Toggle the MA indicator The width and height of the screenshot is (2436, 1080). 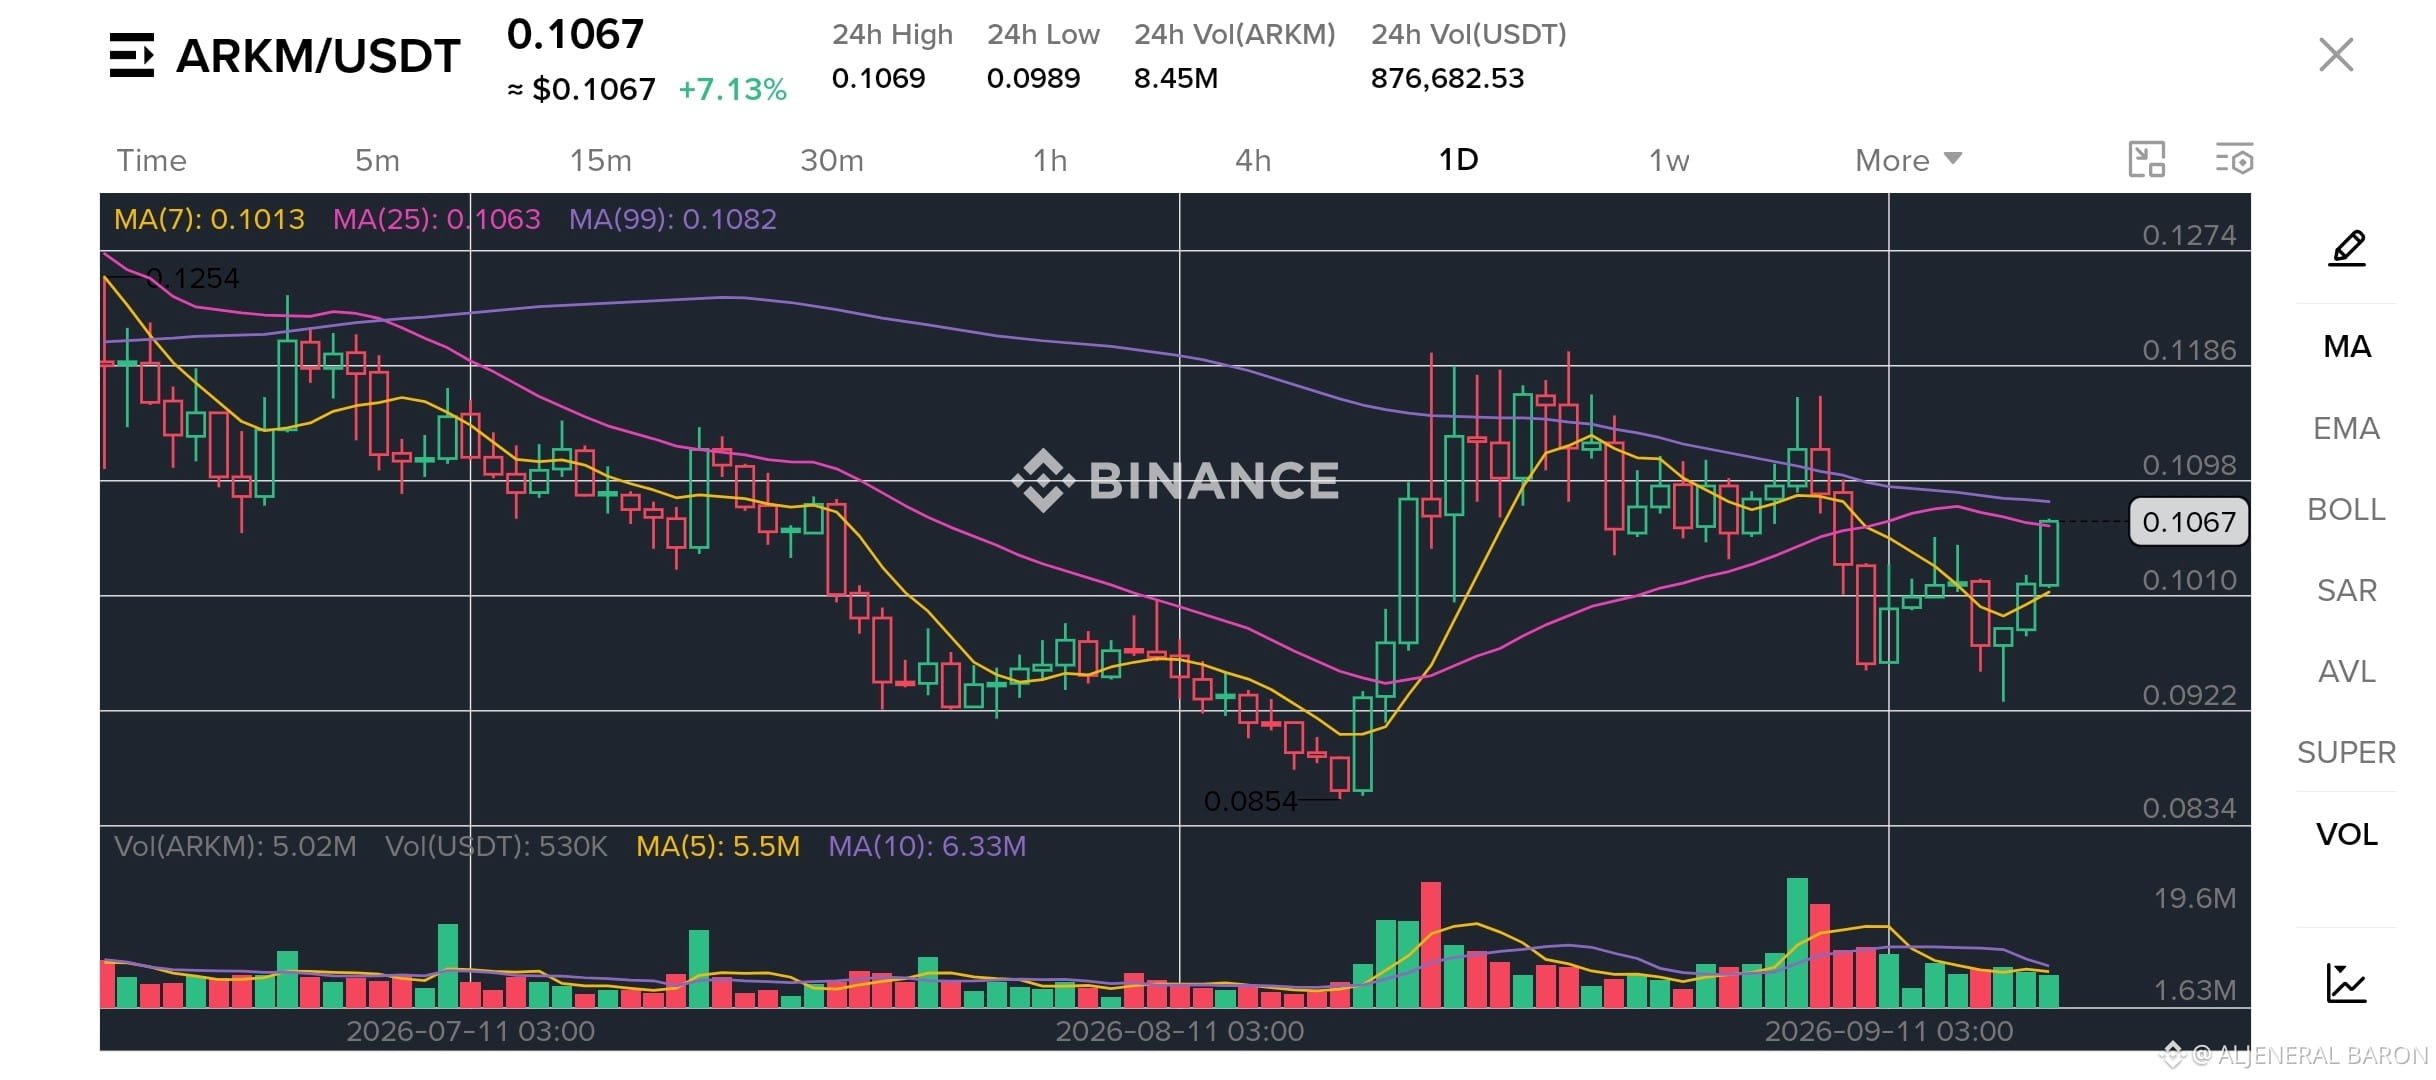(x=2347, y=347)
